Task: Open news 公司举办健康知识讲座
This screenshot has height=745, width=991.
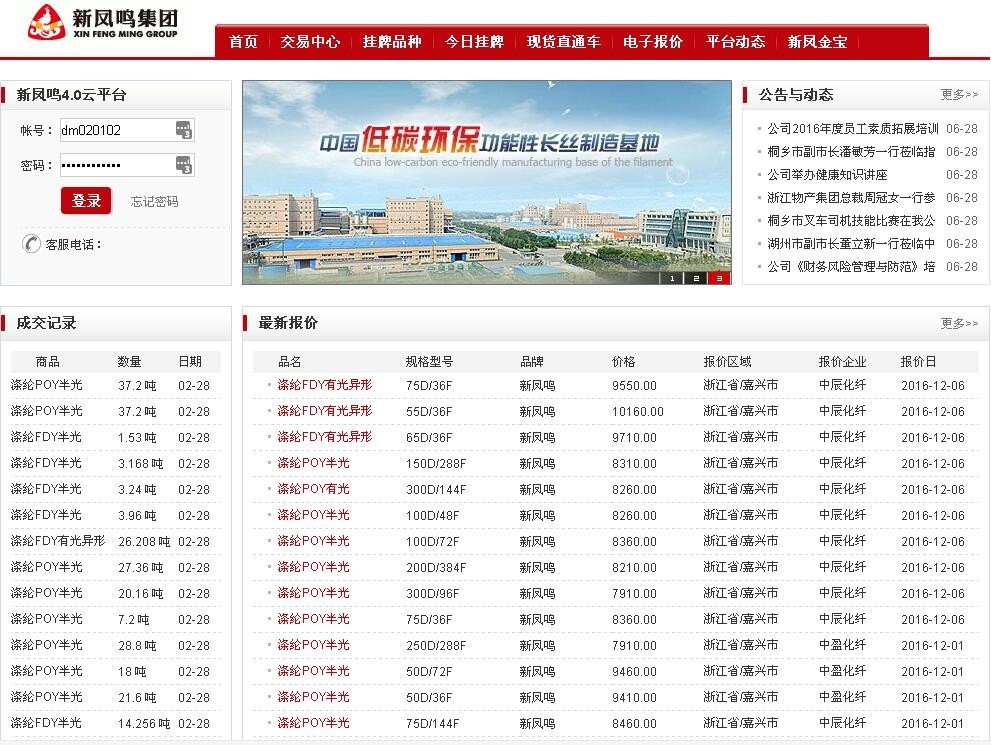Action: (x=827, y=174)
